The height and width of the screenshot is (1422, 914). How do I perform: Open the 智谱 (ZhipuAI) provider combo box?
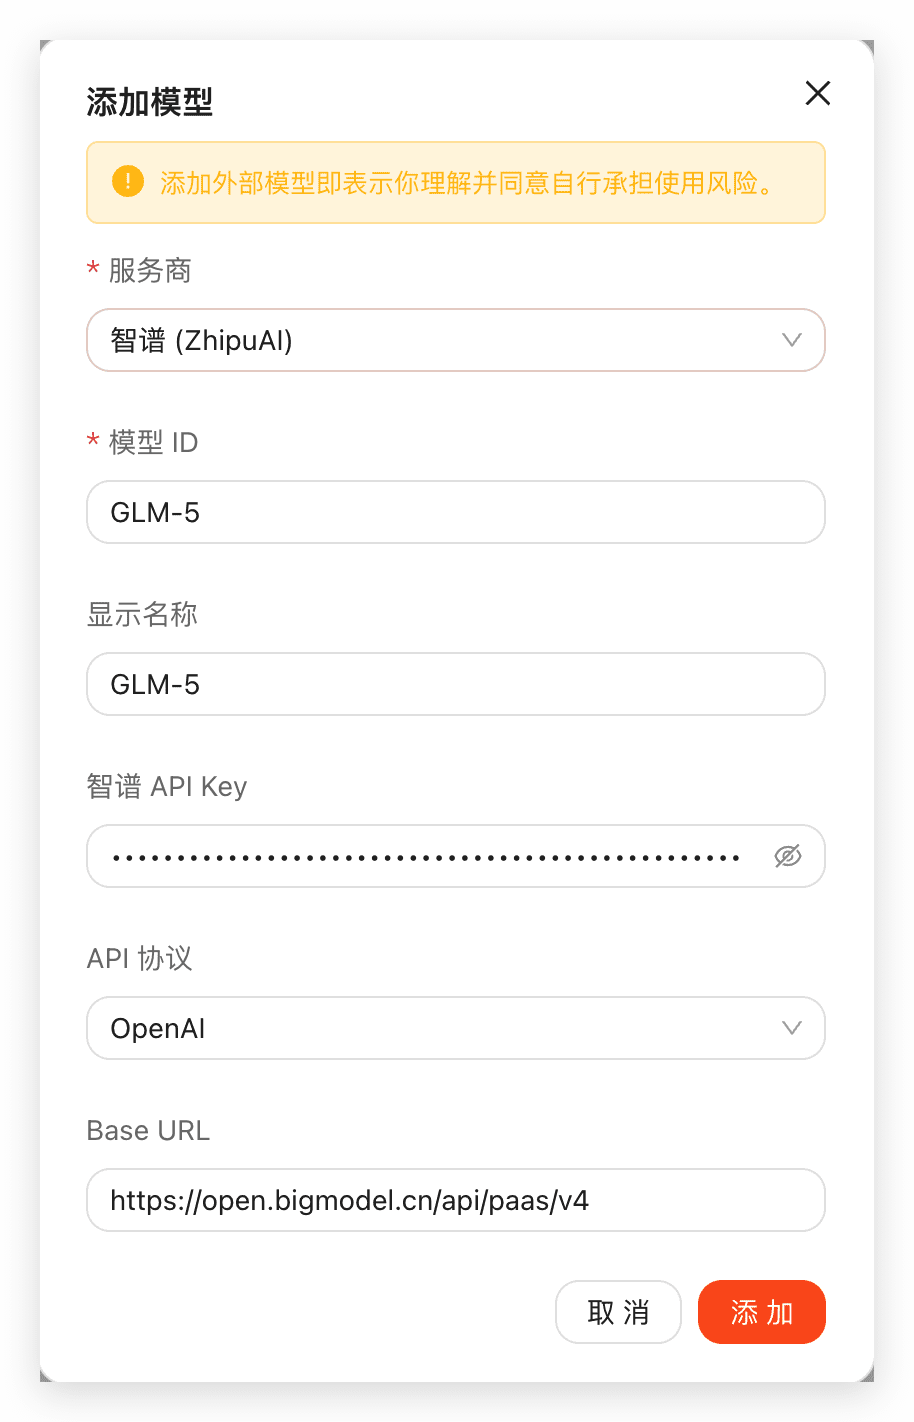[440, 340]
